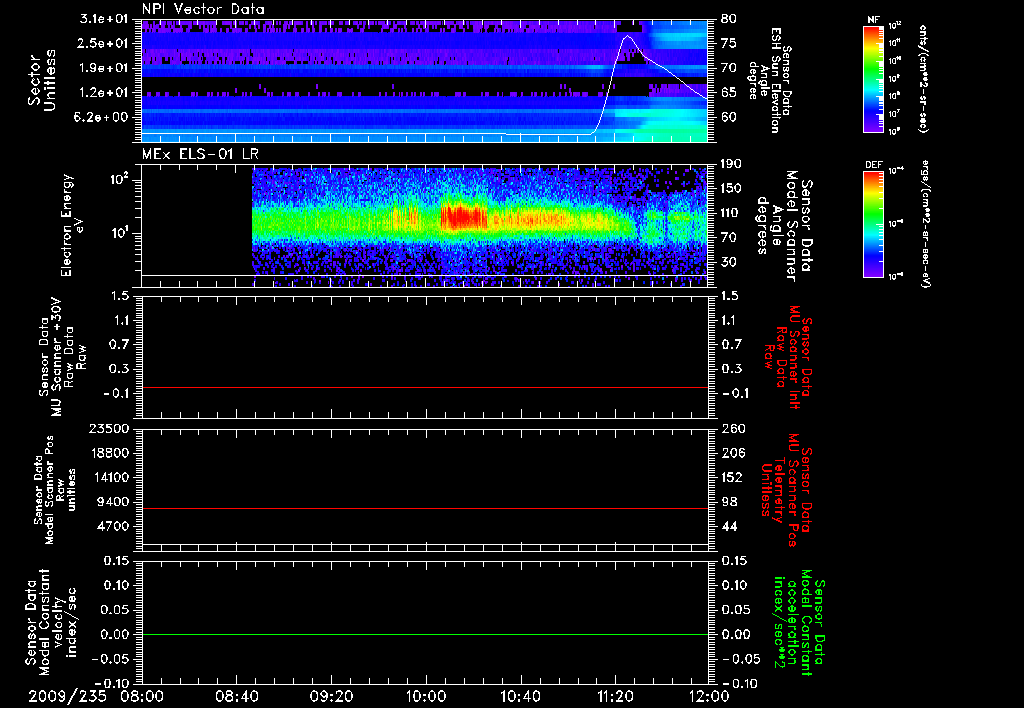Click the "14100" scanner position tick label
Image resolution: width=1024 pixels, height=708 pixels.
click(x=112, y=477)
